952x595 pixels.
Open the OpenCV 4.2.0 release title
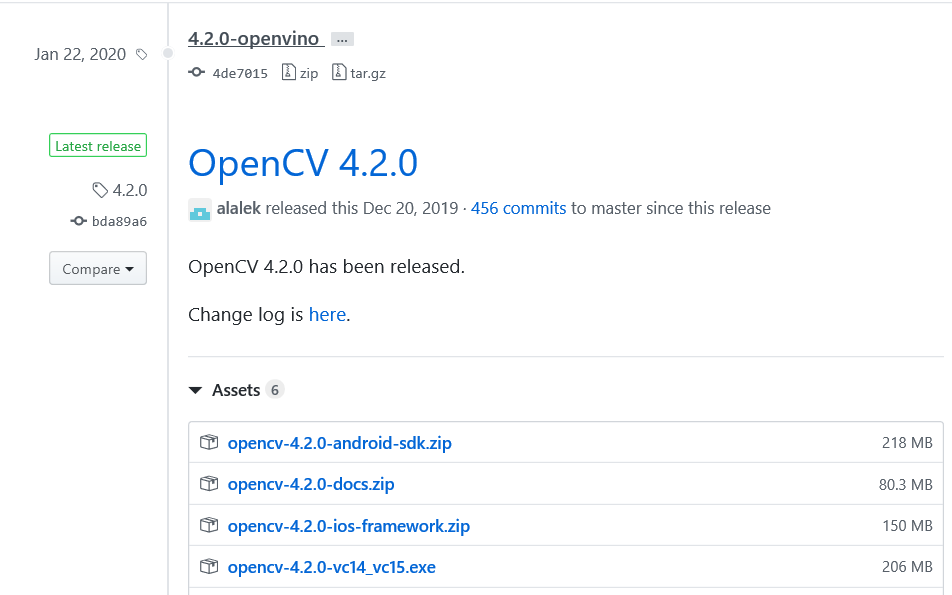(303, 163)
